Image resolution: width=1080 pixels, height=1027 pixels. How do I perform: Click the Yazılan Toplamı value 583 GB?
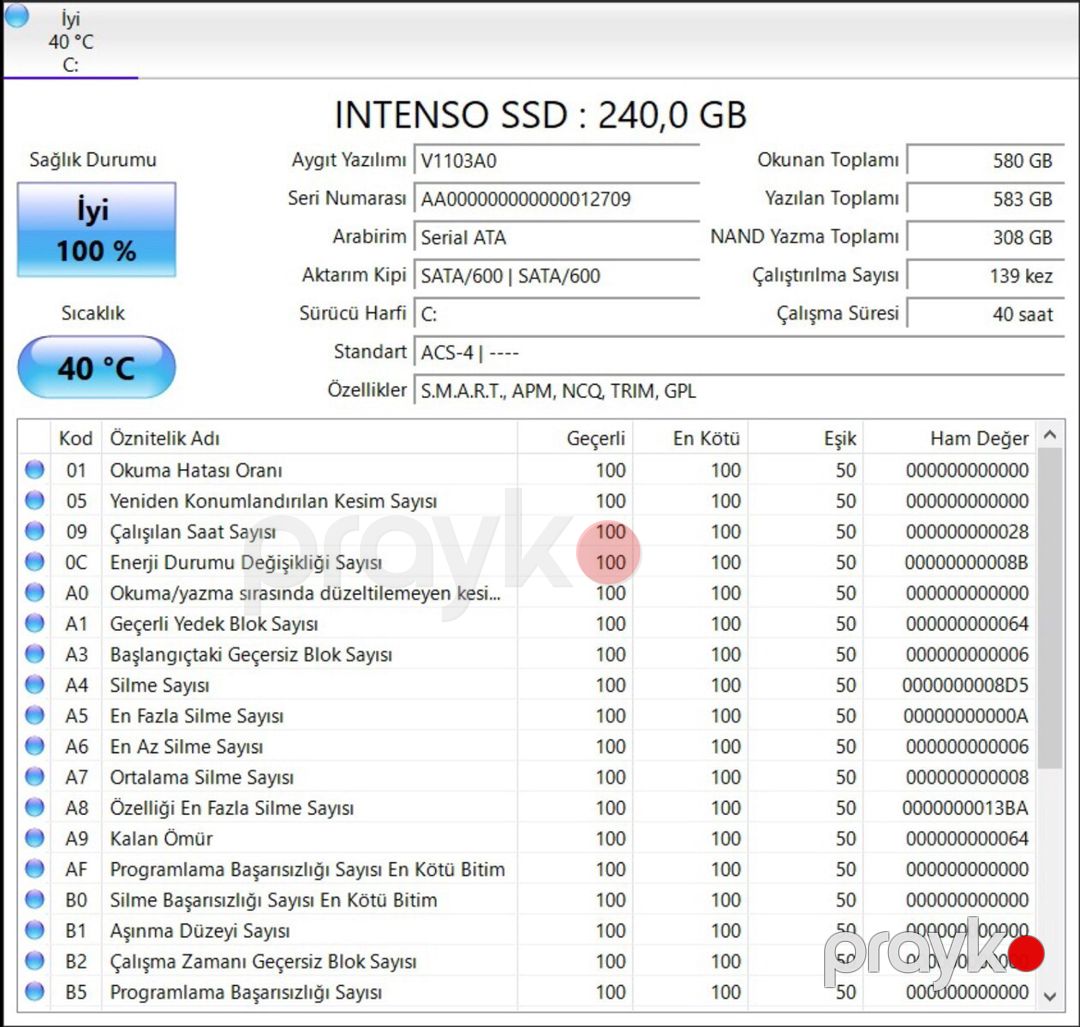986,199
